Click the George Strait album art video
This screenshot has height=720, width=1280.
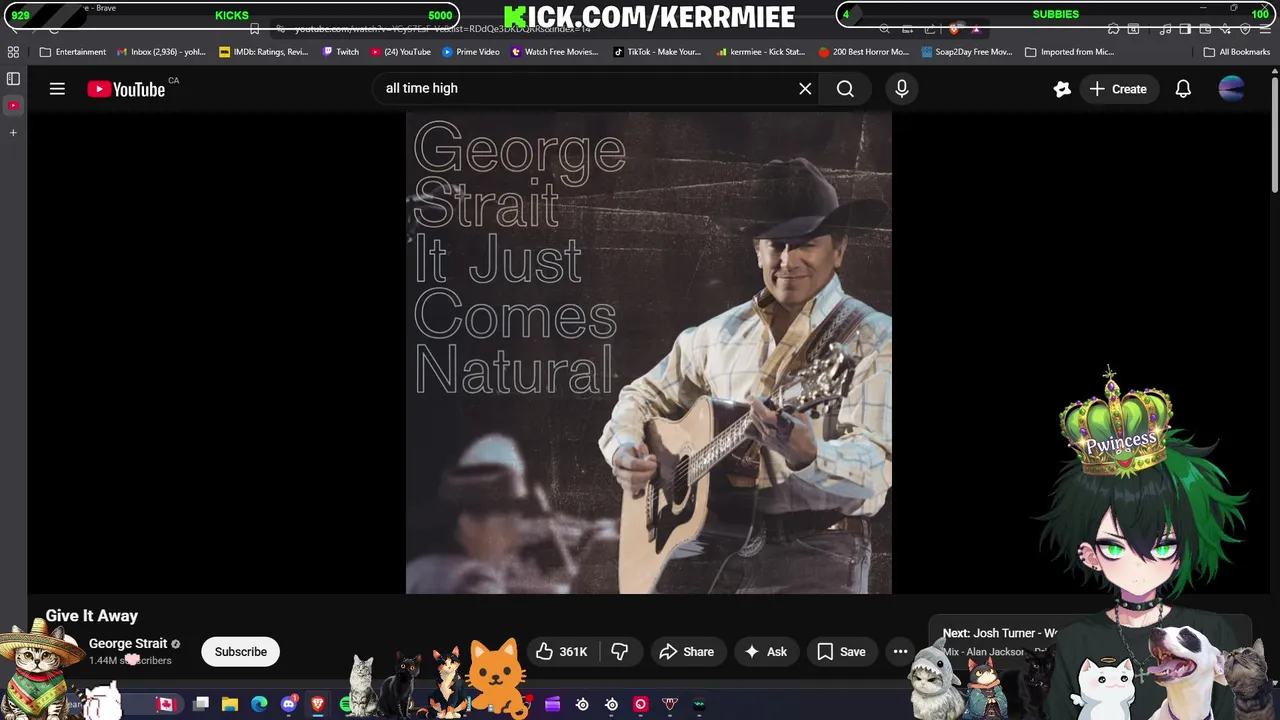coord(648,352)
